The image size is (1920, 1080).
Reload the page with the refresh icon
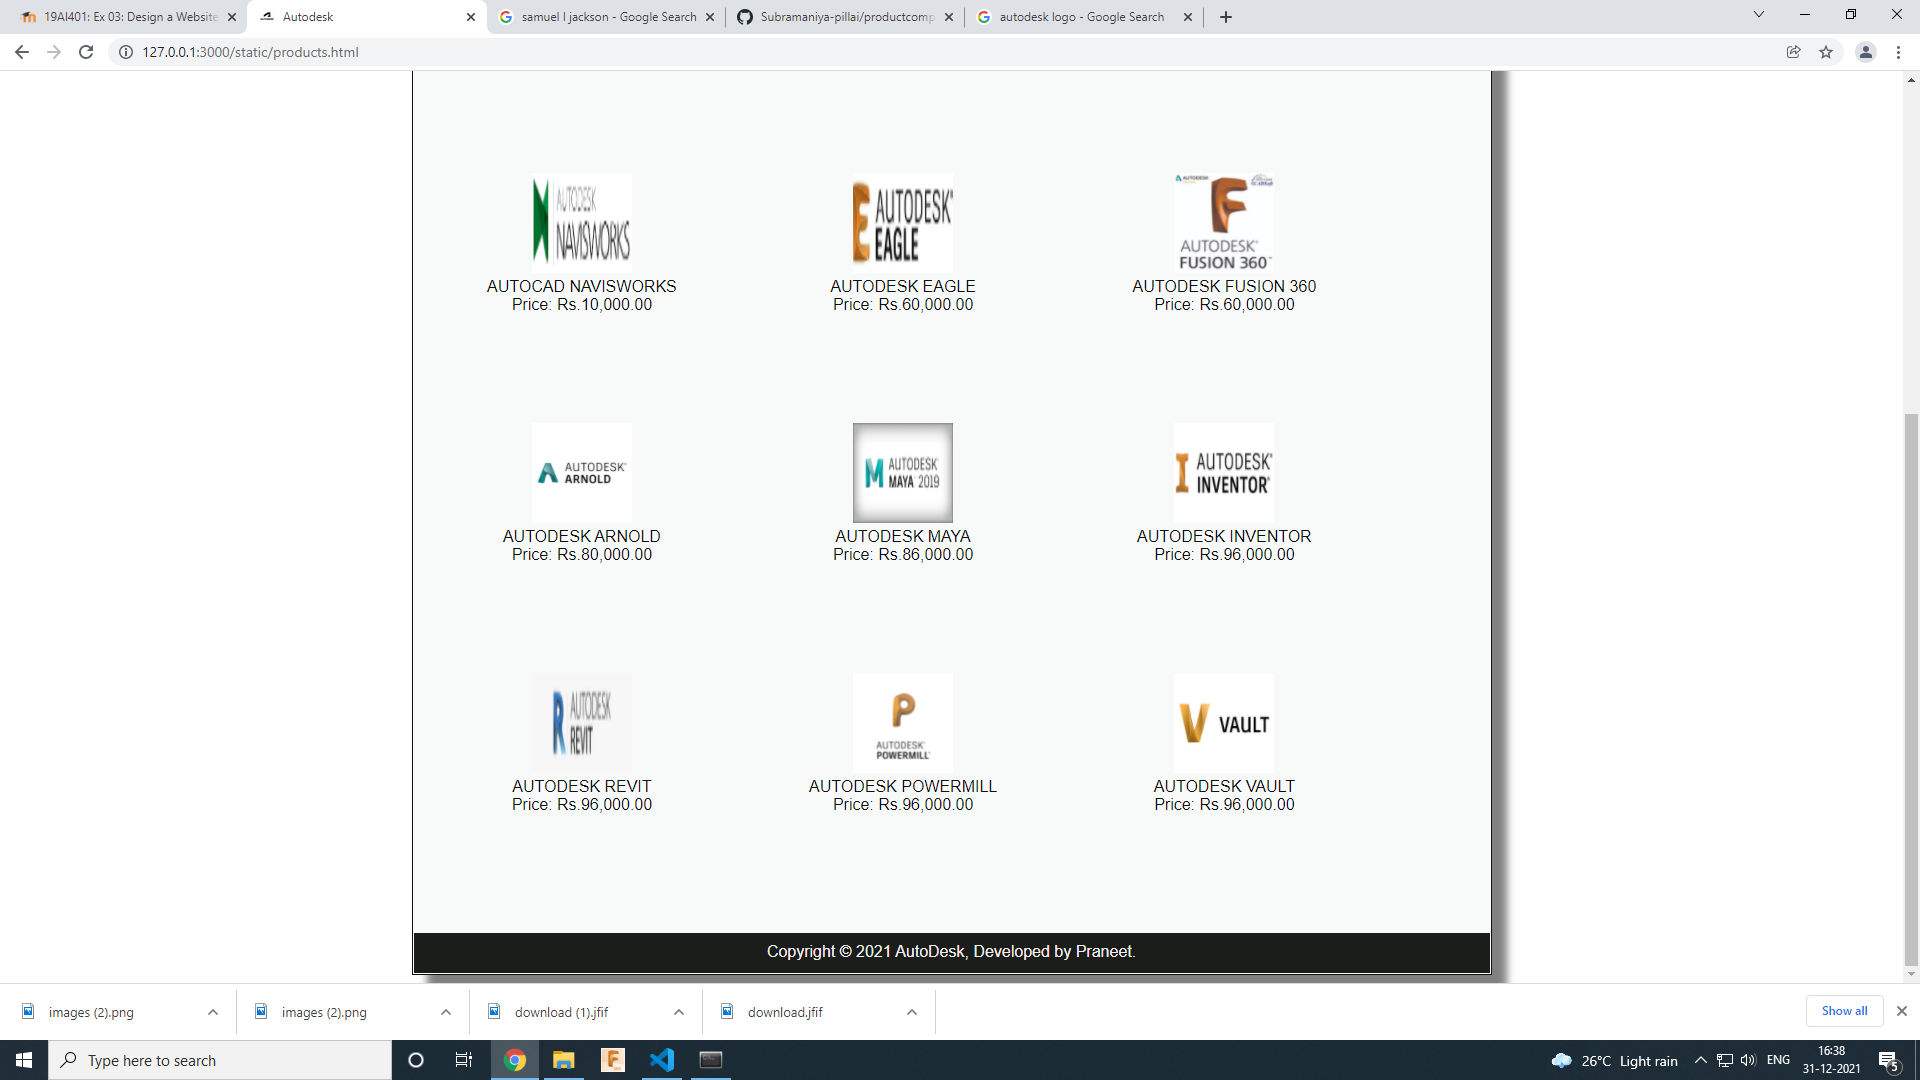point(86,52)
